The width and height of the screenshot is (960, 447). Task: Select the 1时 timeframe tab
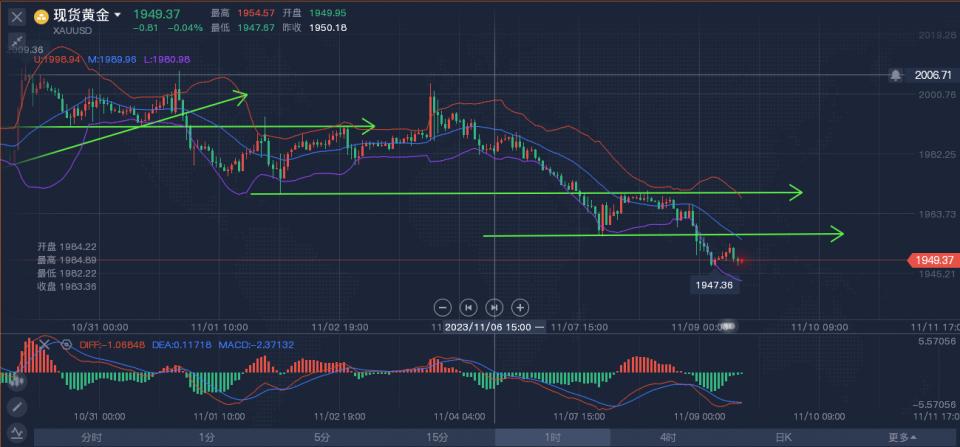click(552, 437)
